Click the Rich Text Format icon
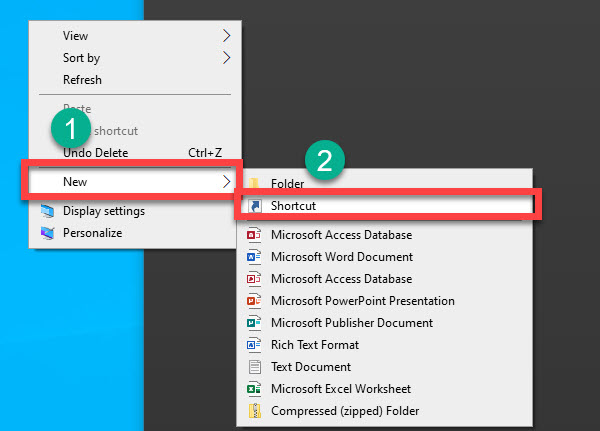This screenshot has height=431, width=600. point(254,344)
